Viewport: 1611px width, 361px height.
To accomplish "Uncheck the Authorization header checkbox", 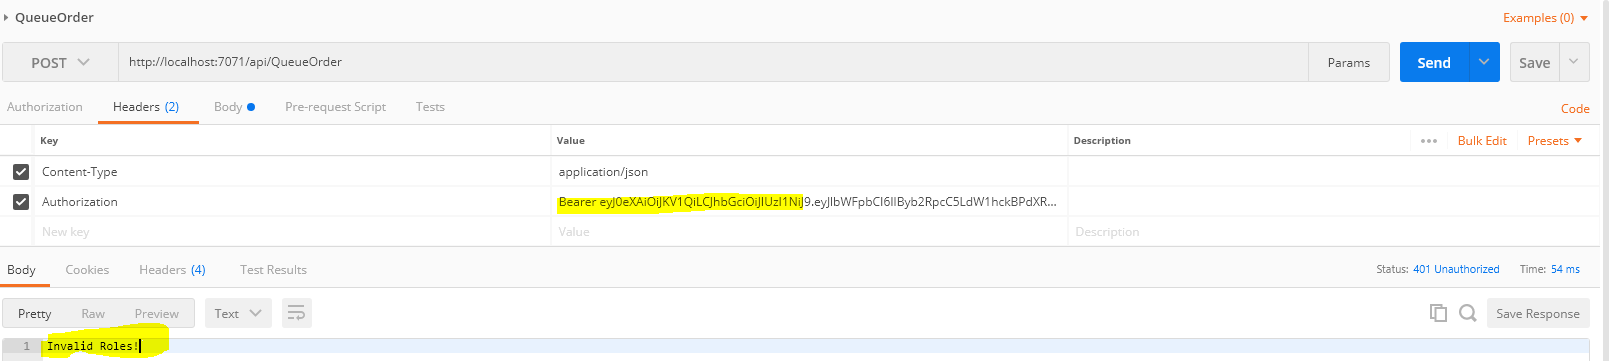I will coord(21,201).
